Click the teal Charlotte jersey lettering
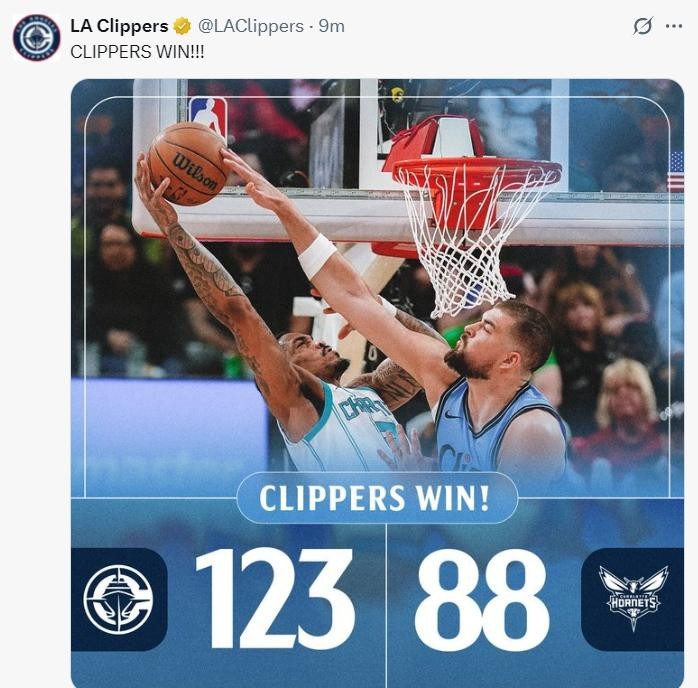This screenshot has width=698, height=688. click(363, 408)
